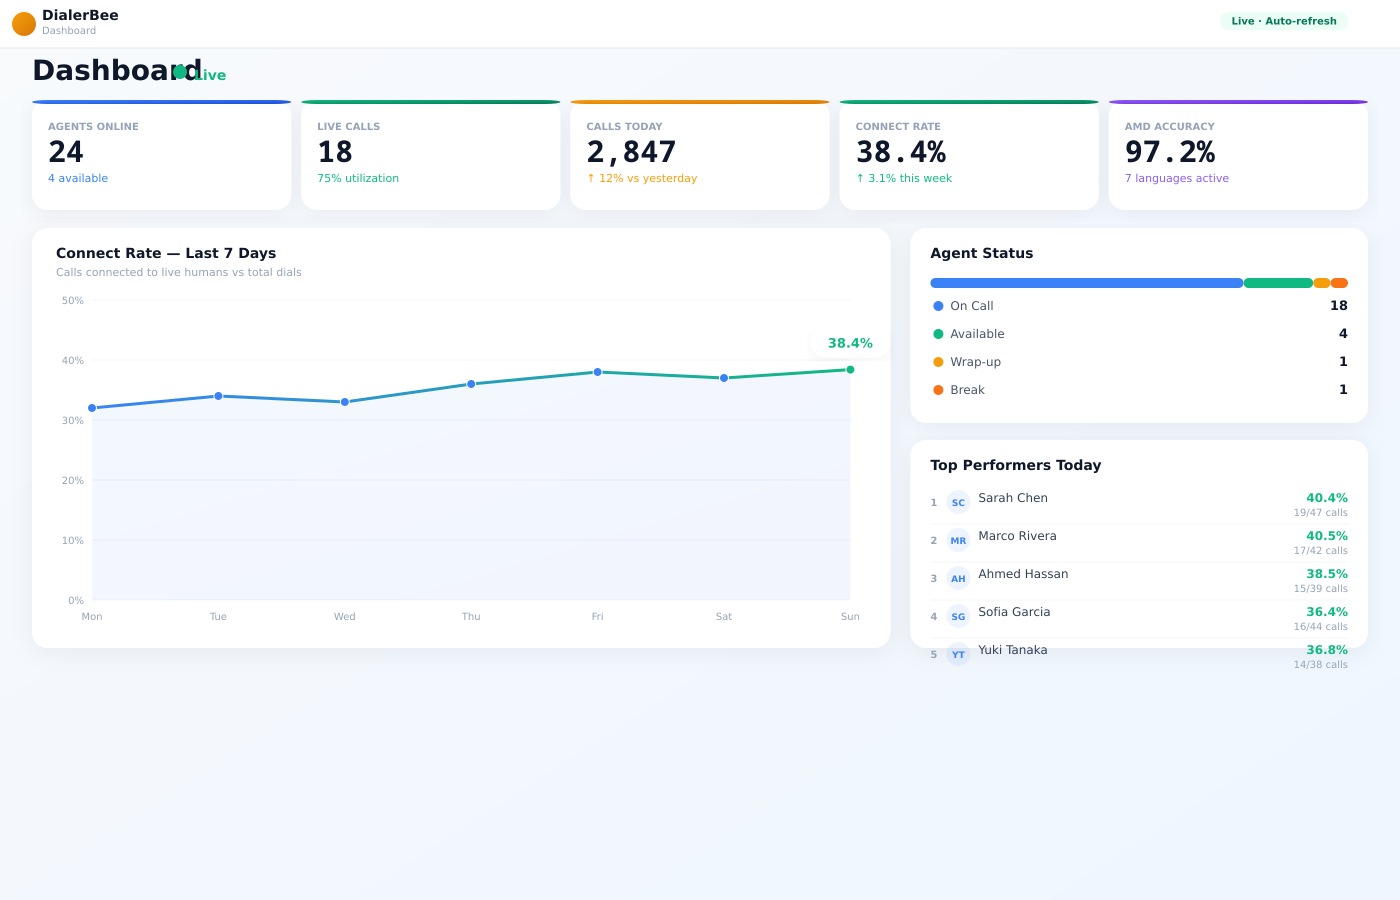Click the green Available status bar segment
This screenshot has height=900, width=1400.
pos(1278,283)
